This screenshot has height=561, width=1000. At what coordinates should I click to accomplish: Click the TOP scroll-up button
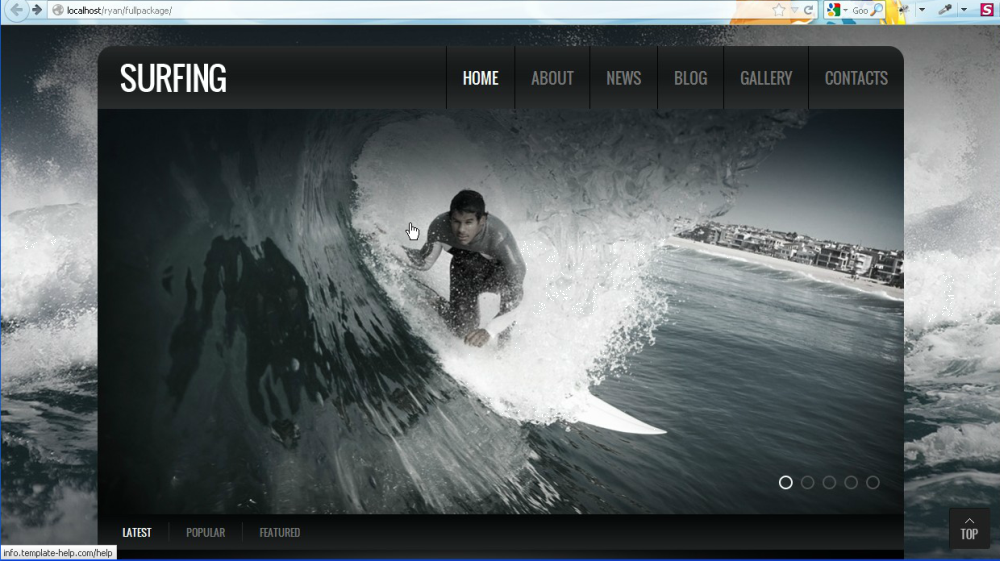pyautogui.click(x=969, y=529)
